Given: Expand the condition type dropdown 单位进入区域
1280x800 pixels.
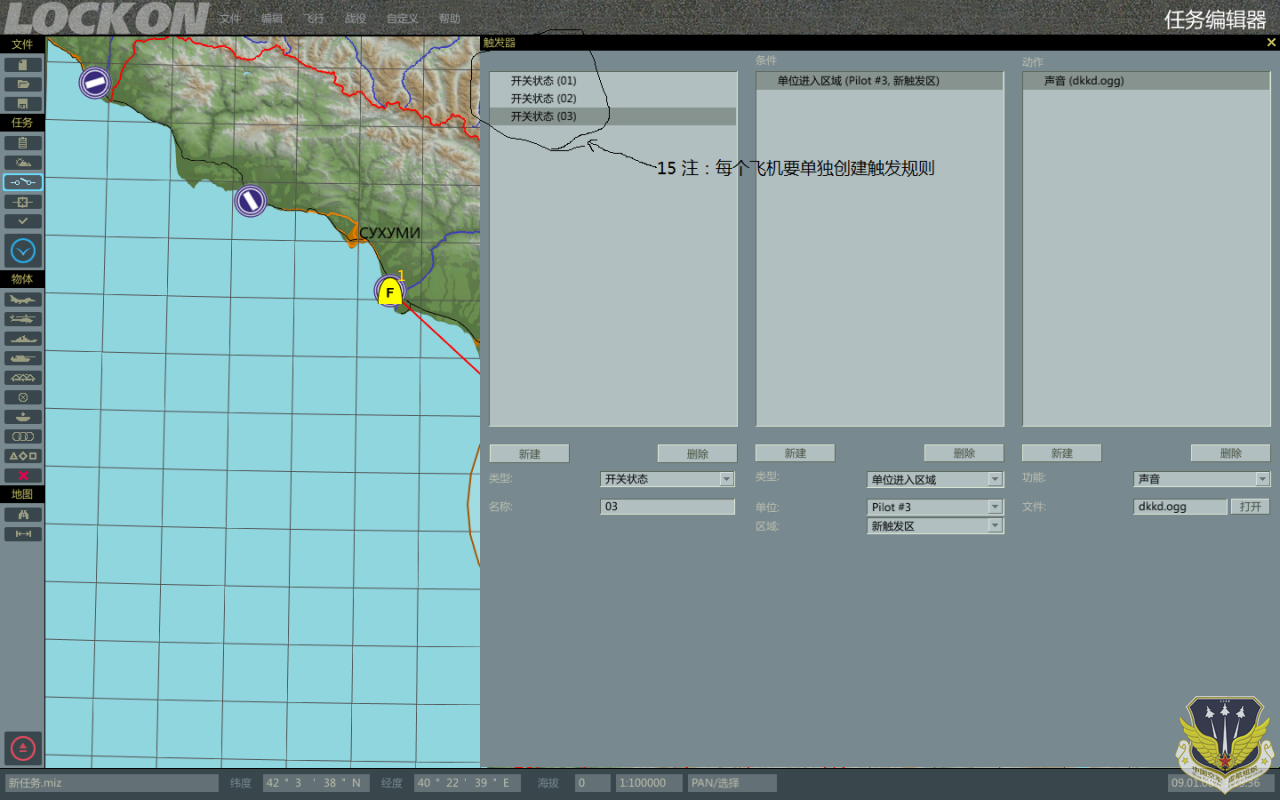Looking at the screenshot, I should (995, 480).
